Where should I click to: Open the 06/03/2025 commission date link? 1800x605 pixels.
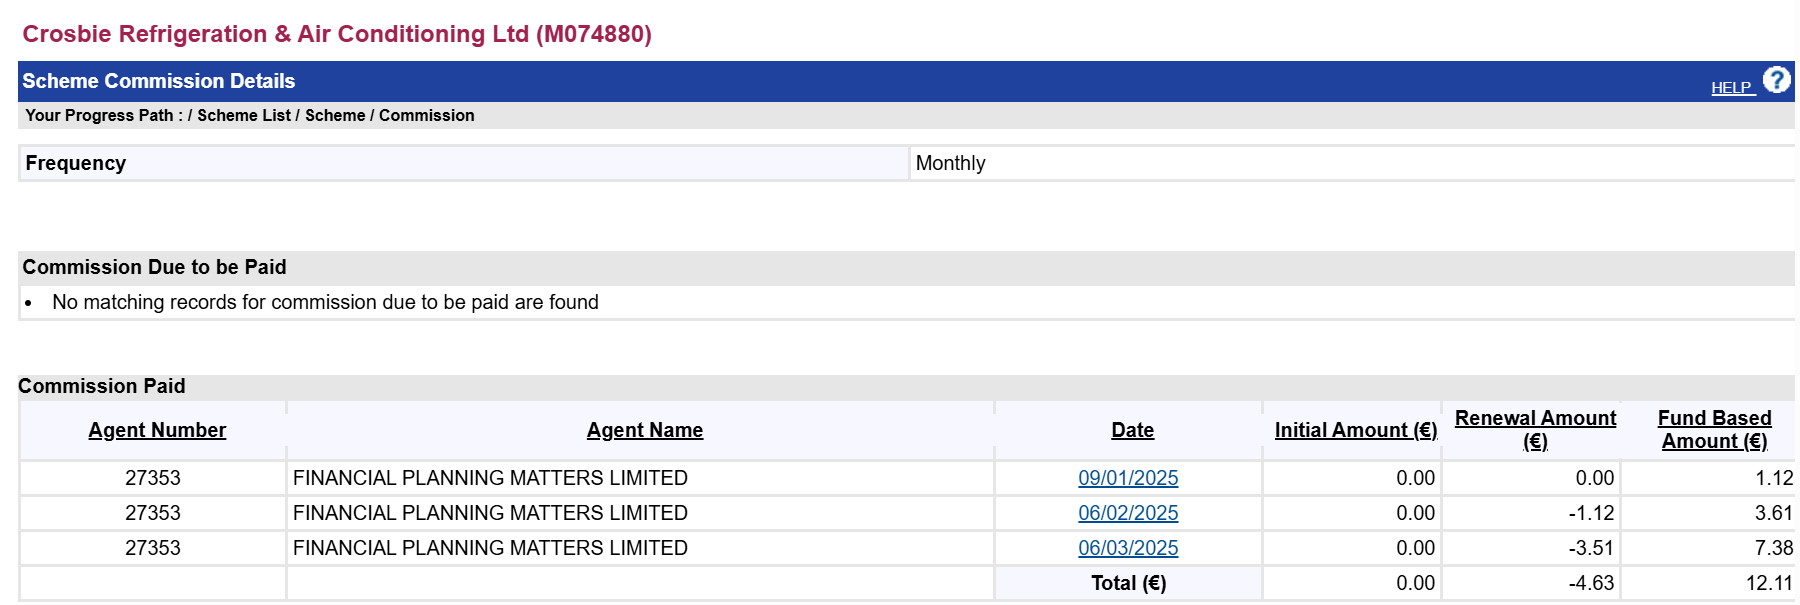click(x=1128, y=548)
